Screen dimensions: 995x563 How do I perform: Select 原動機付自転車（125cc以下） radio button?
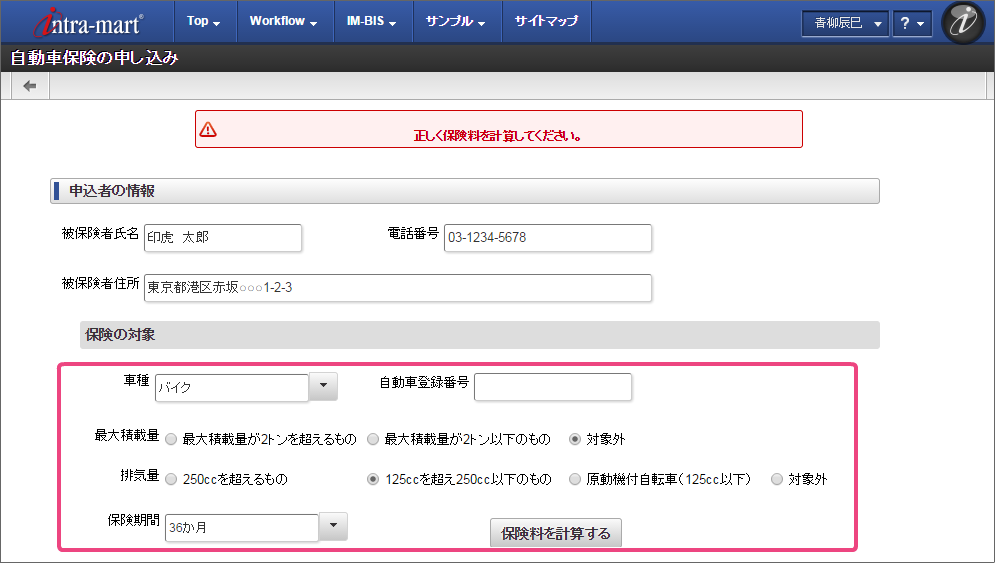575,479
